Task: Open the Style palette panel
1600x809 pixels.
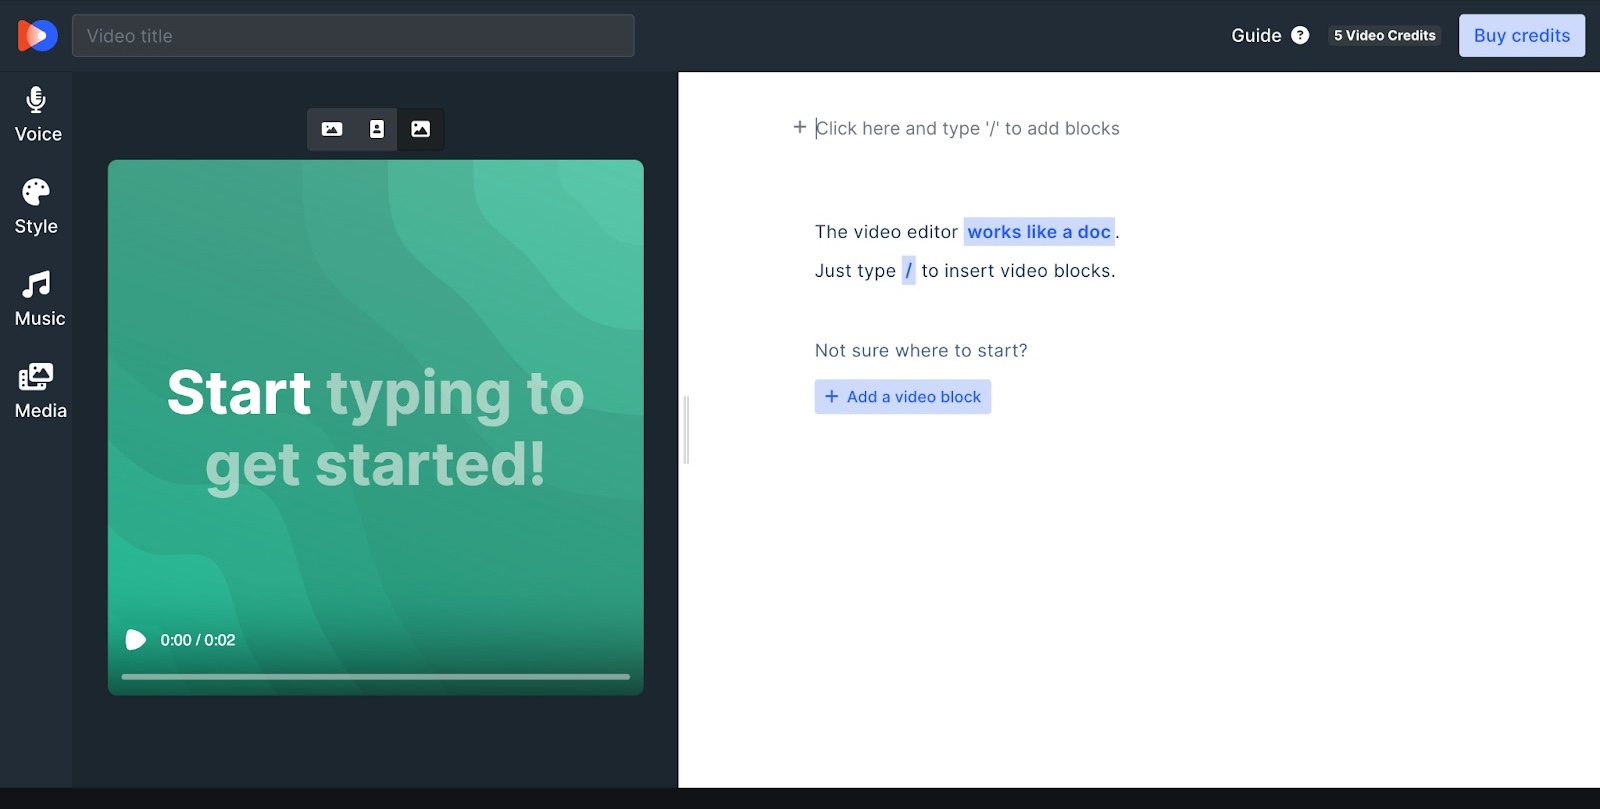Action: [x=36, y=207]
